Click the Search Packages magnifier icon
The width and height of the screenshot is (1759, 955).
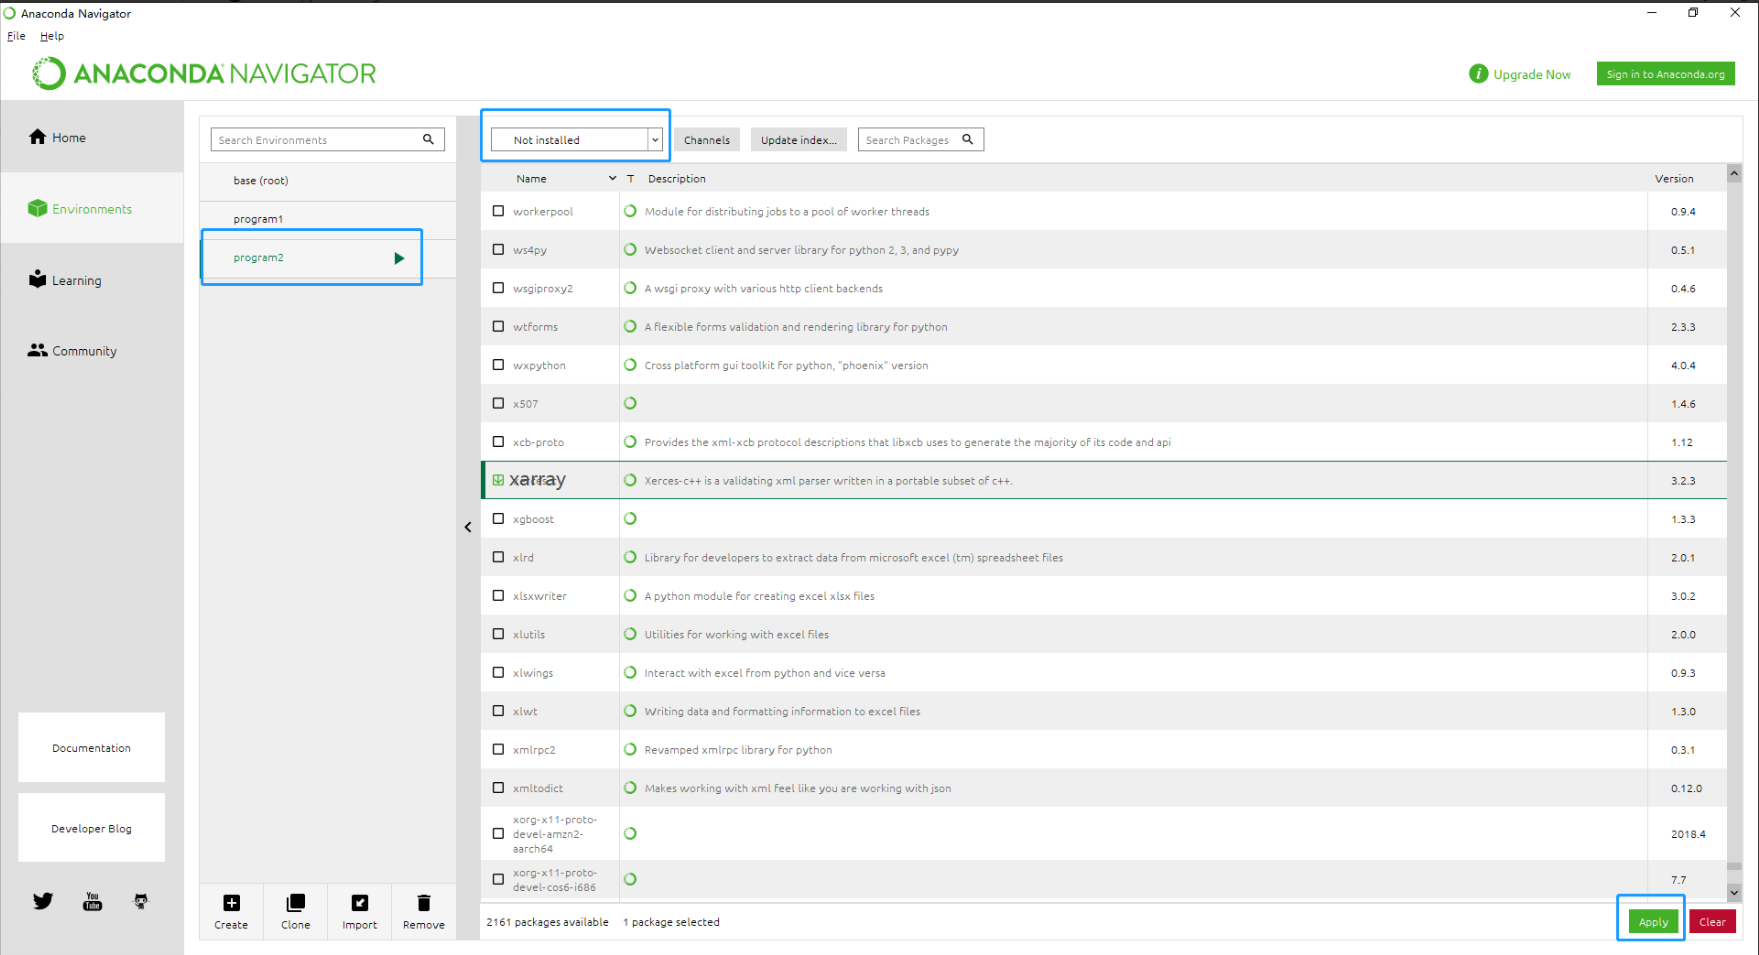click(968, 139)
